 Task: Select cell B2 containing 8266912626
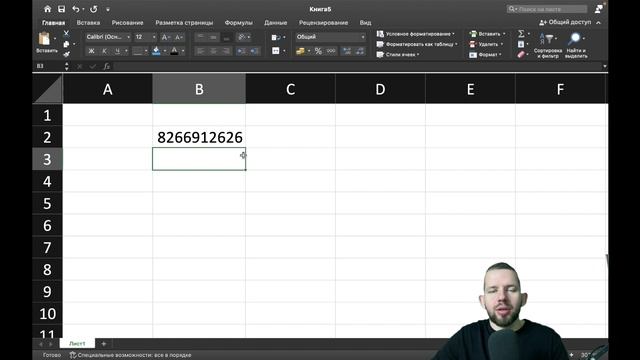point(199,137)
